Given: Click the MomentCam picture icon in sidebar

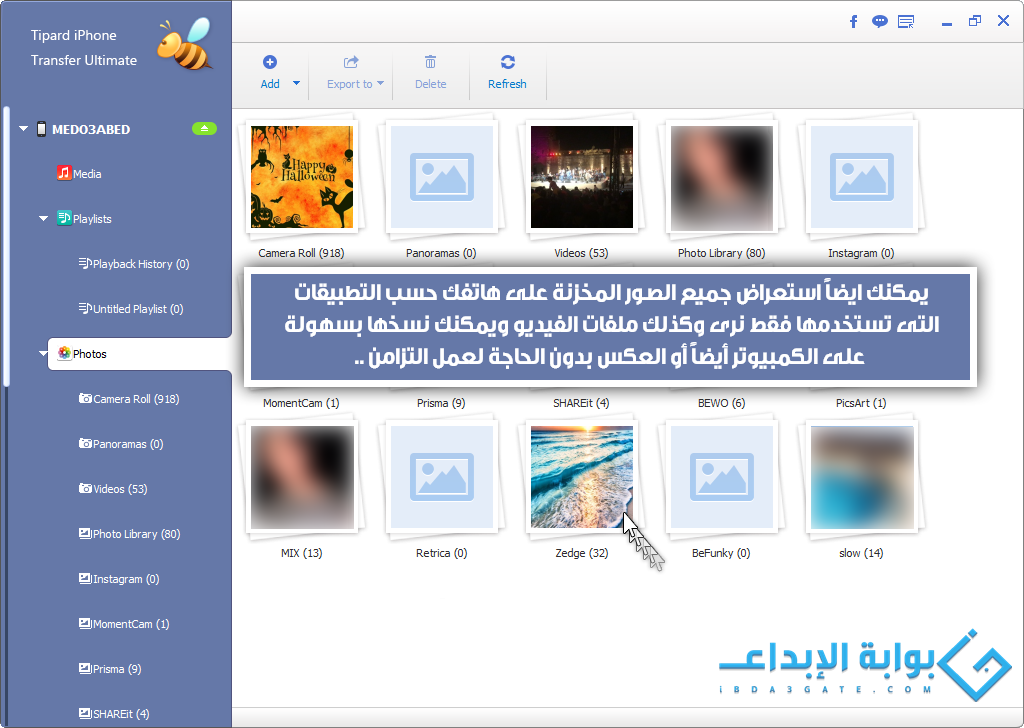Looking at the screenshot, I should pos(85,624).
